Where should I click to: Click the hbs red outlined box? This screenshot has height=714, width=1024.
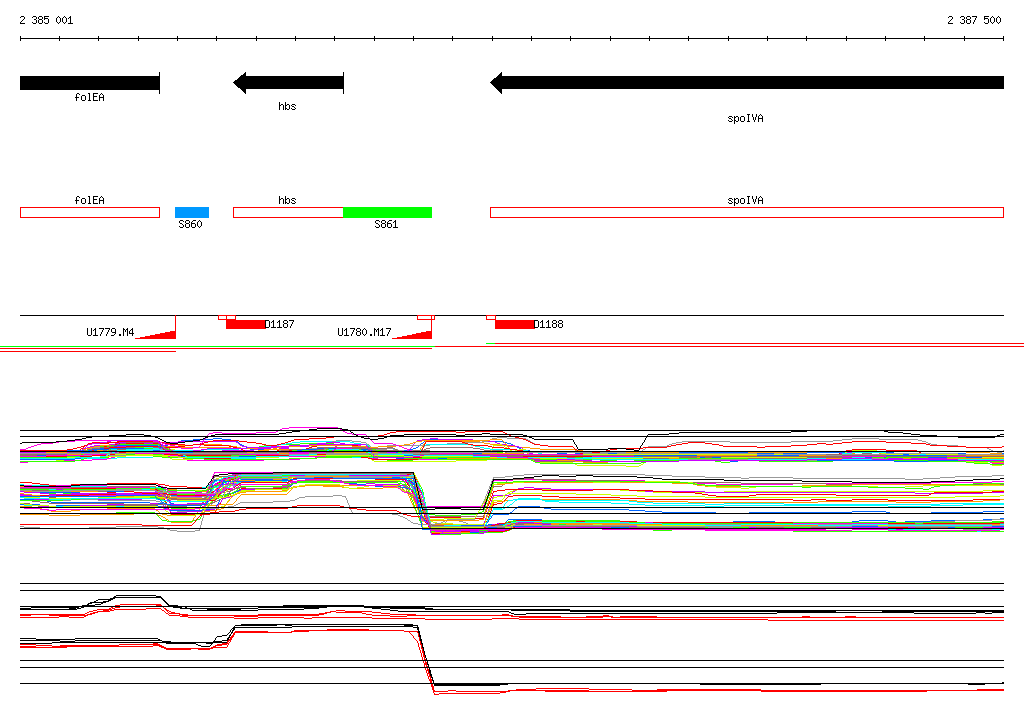click(289, 212)
